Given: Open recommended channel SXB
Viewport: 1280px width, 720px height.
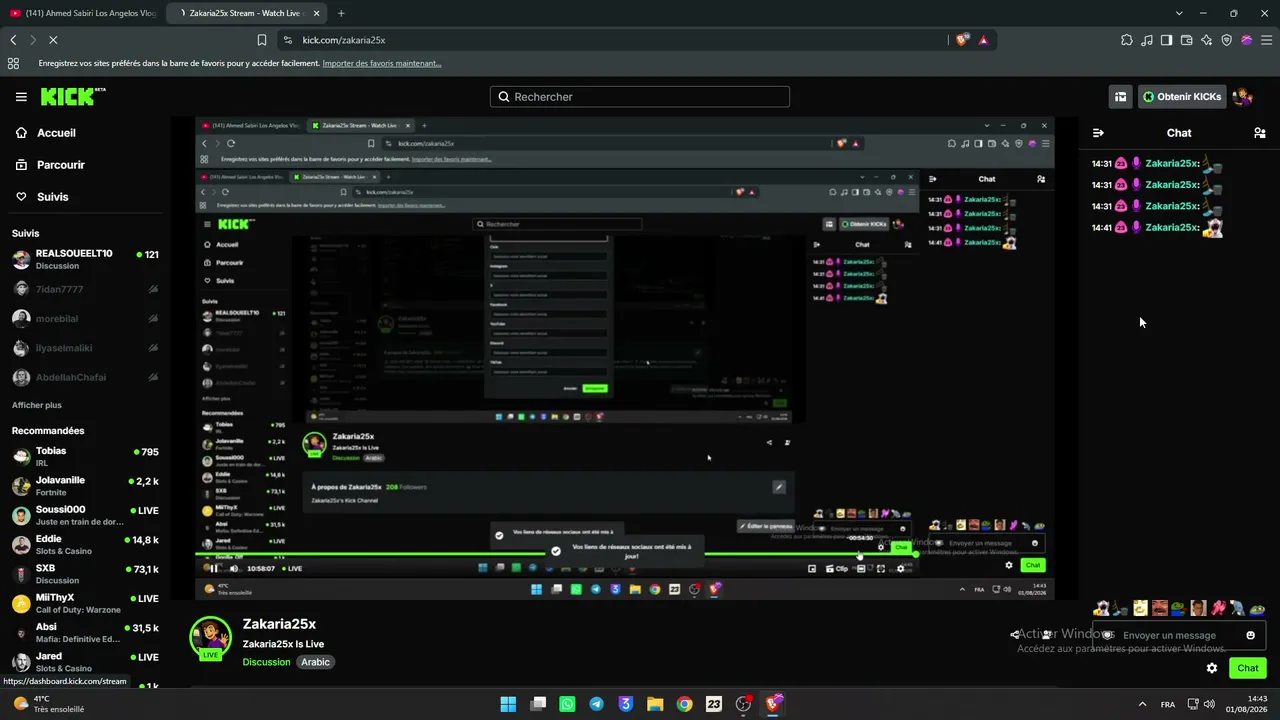Looking at the screenshot, I should (x=85, y=574).
